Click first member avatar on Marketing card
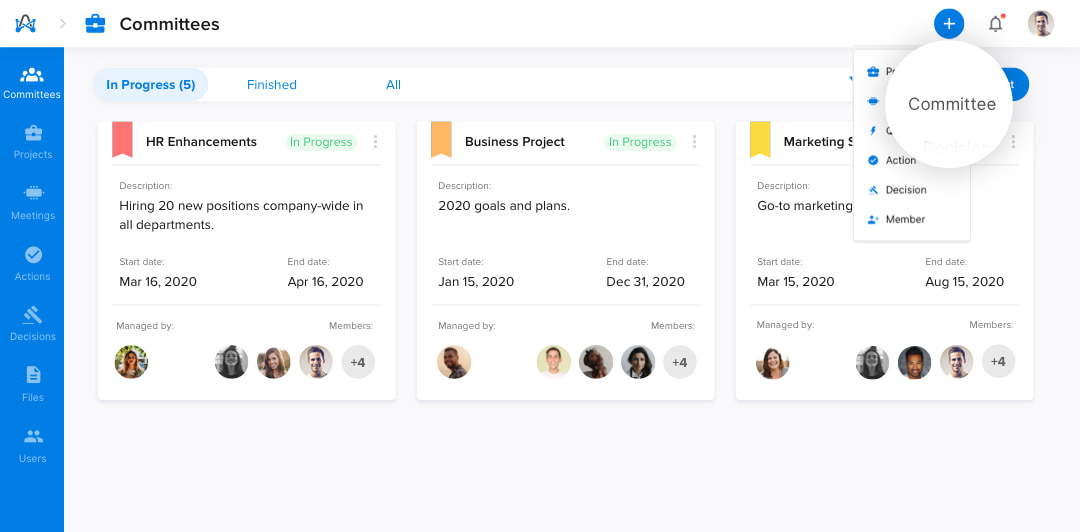This screenshot has width=1080, height=532. (872, 362)
